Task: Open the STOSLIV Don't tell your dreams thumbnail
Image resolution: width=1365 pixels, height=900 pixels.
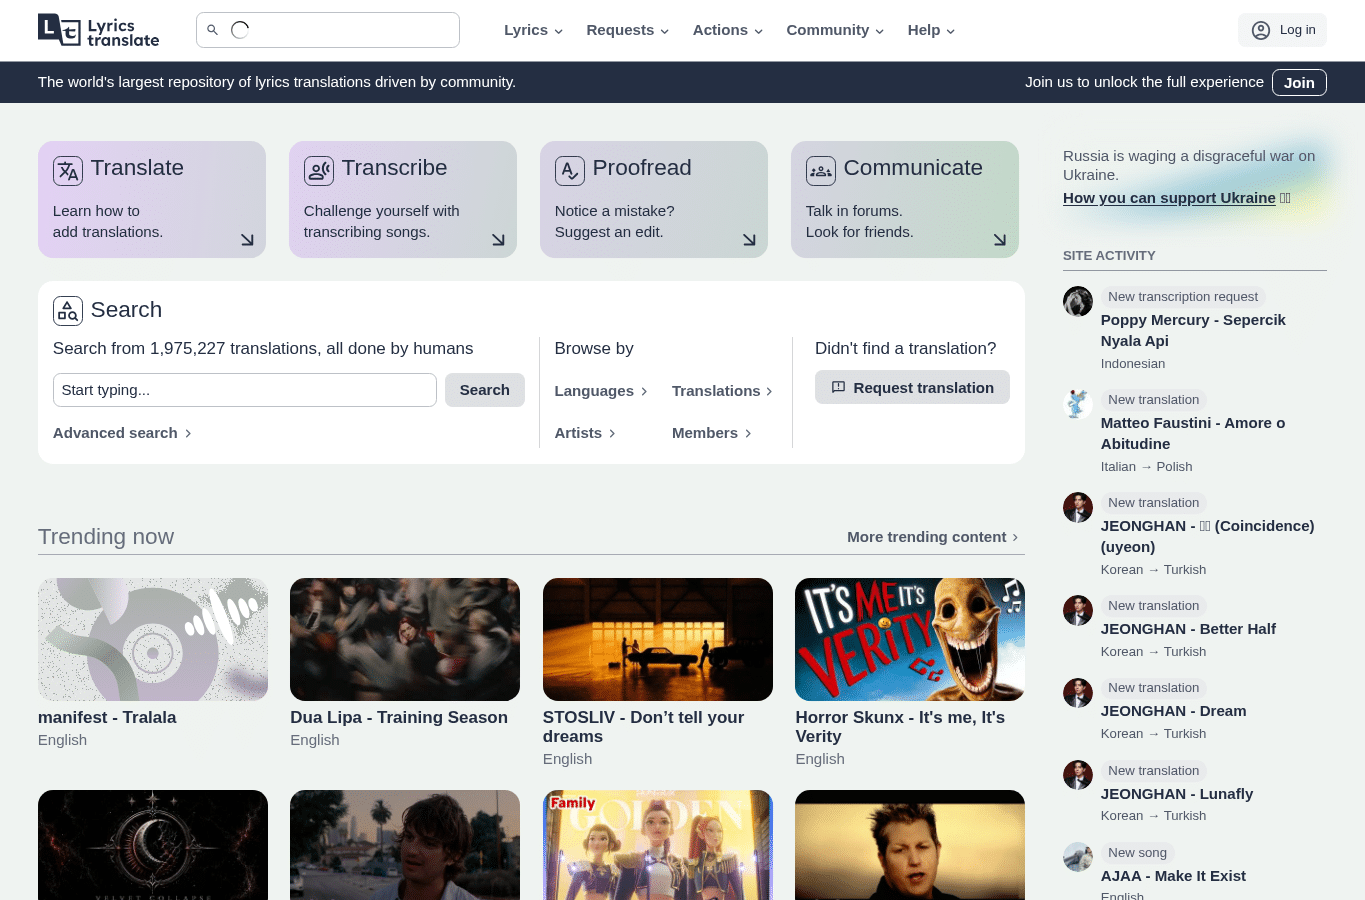Action: [x=658, y=639]
